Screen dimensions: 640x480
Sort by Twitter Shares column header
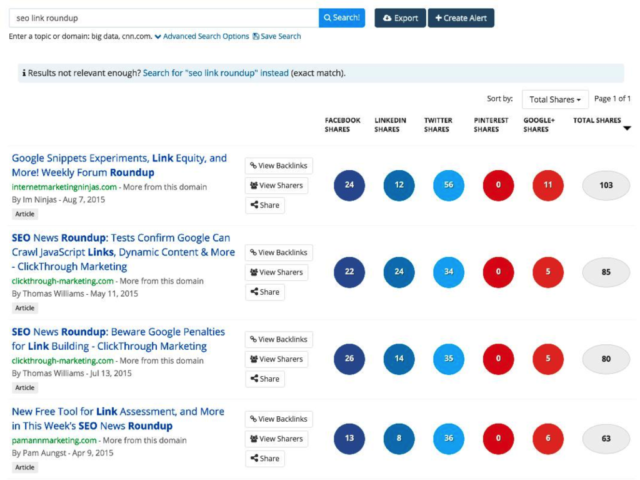[436, 124]
